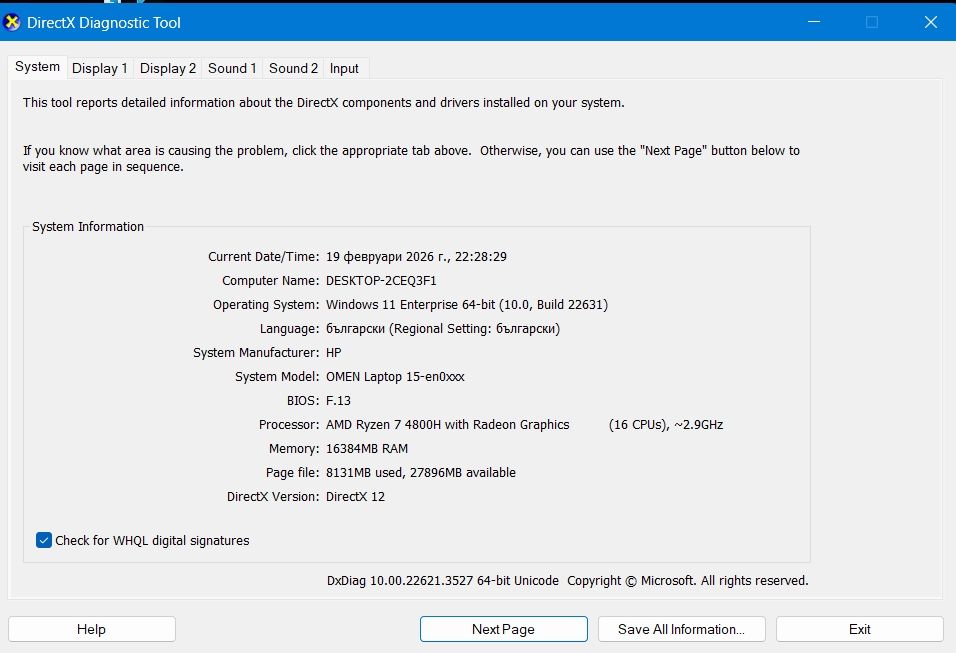Click the DirectX Diagnostic Tool title text
Screen dimensions: 956x653
(x=105, y=22)
